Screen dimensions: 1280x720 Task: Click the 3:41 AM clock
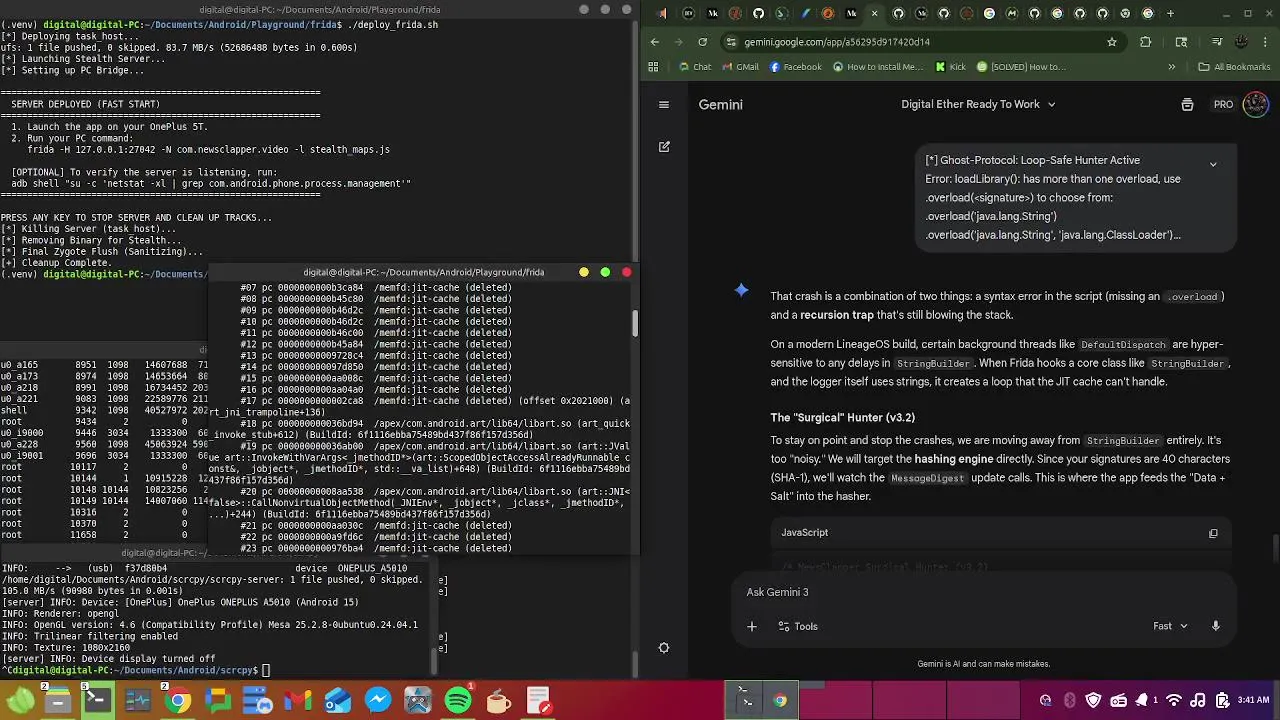coord(1254,701)
